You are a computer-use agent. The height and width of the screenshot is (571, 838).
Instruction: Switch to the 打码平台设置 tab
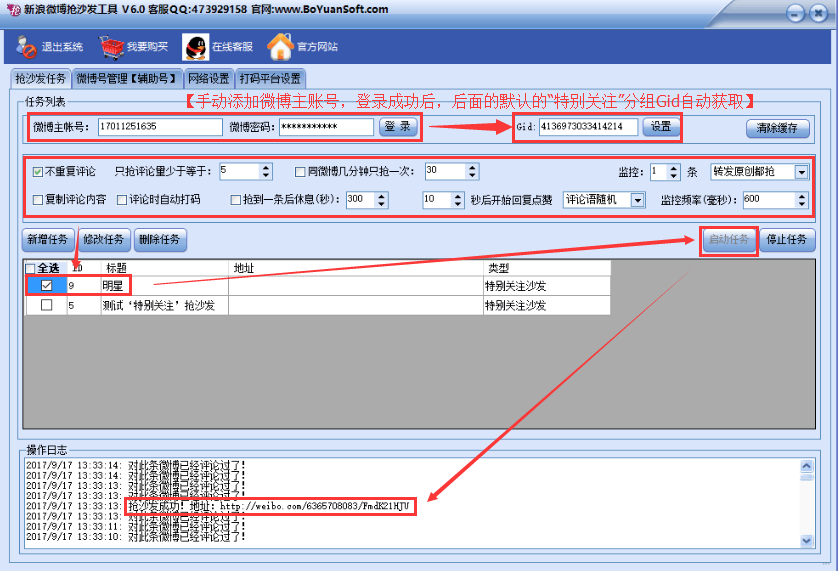270,79
